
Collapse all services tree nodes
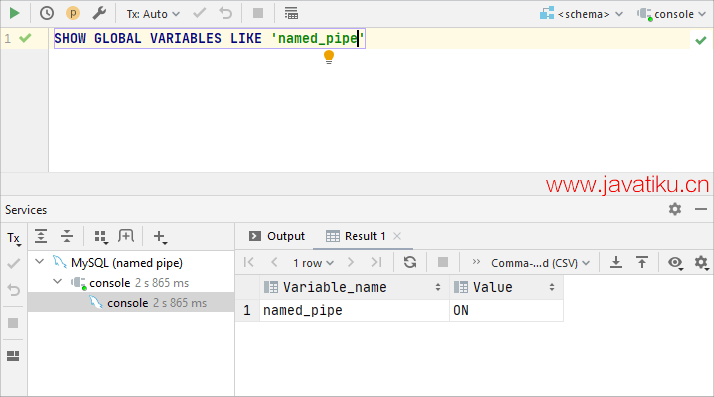pyautogui.click(x=67, y=236)
